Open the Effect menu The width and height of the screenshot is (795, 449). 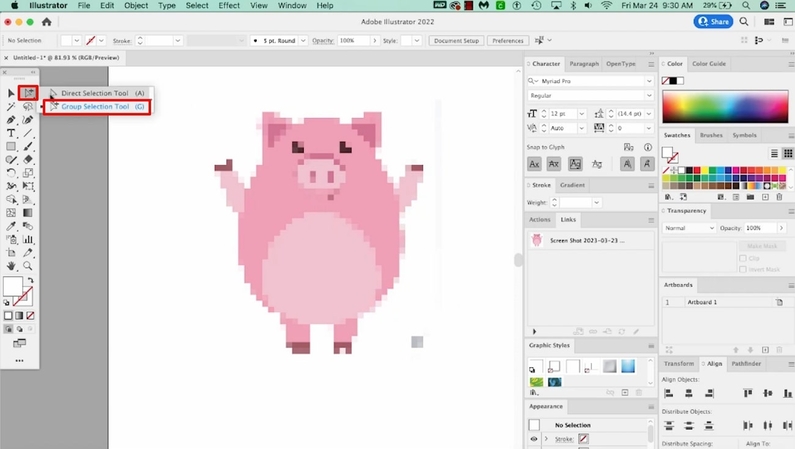[229, 6]
